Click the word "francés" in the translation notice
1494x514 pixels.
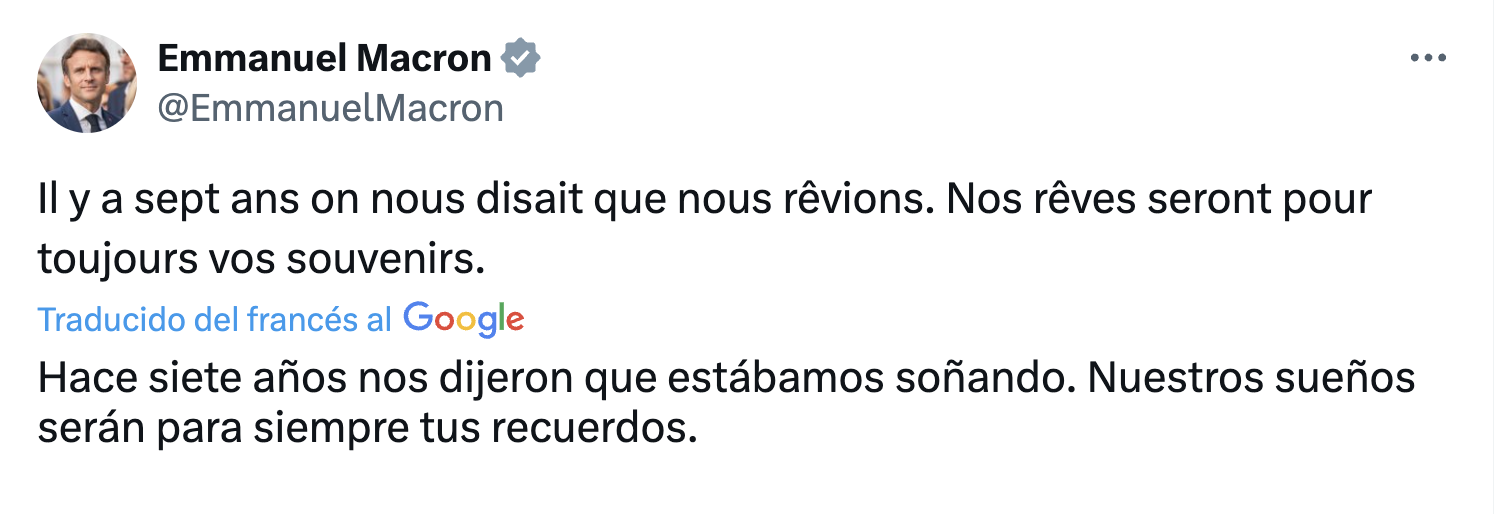tap(302, 320)
